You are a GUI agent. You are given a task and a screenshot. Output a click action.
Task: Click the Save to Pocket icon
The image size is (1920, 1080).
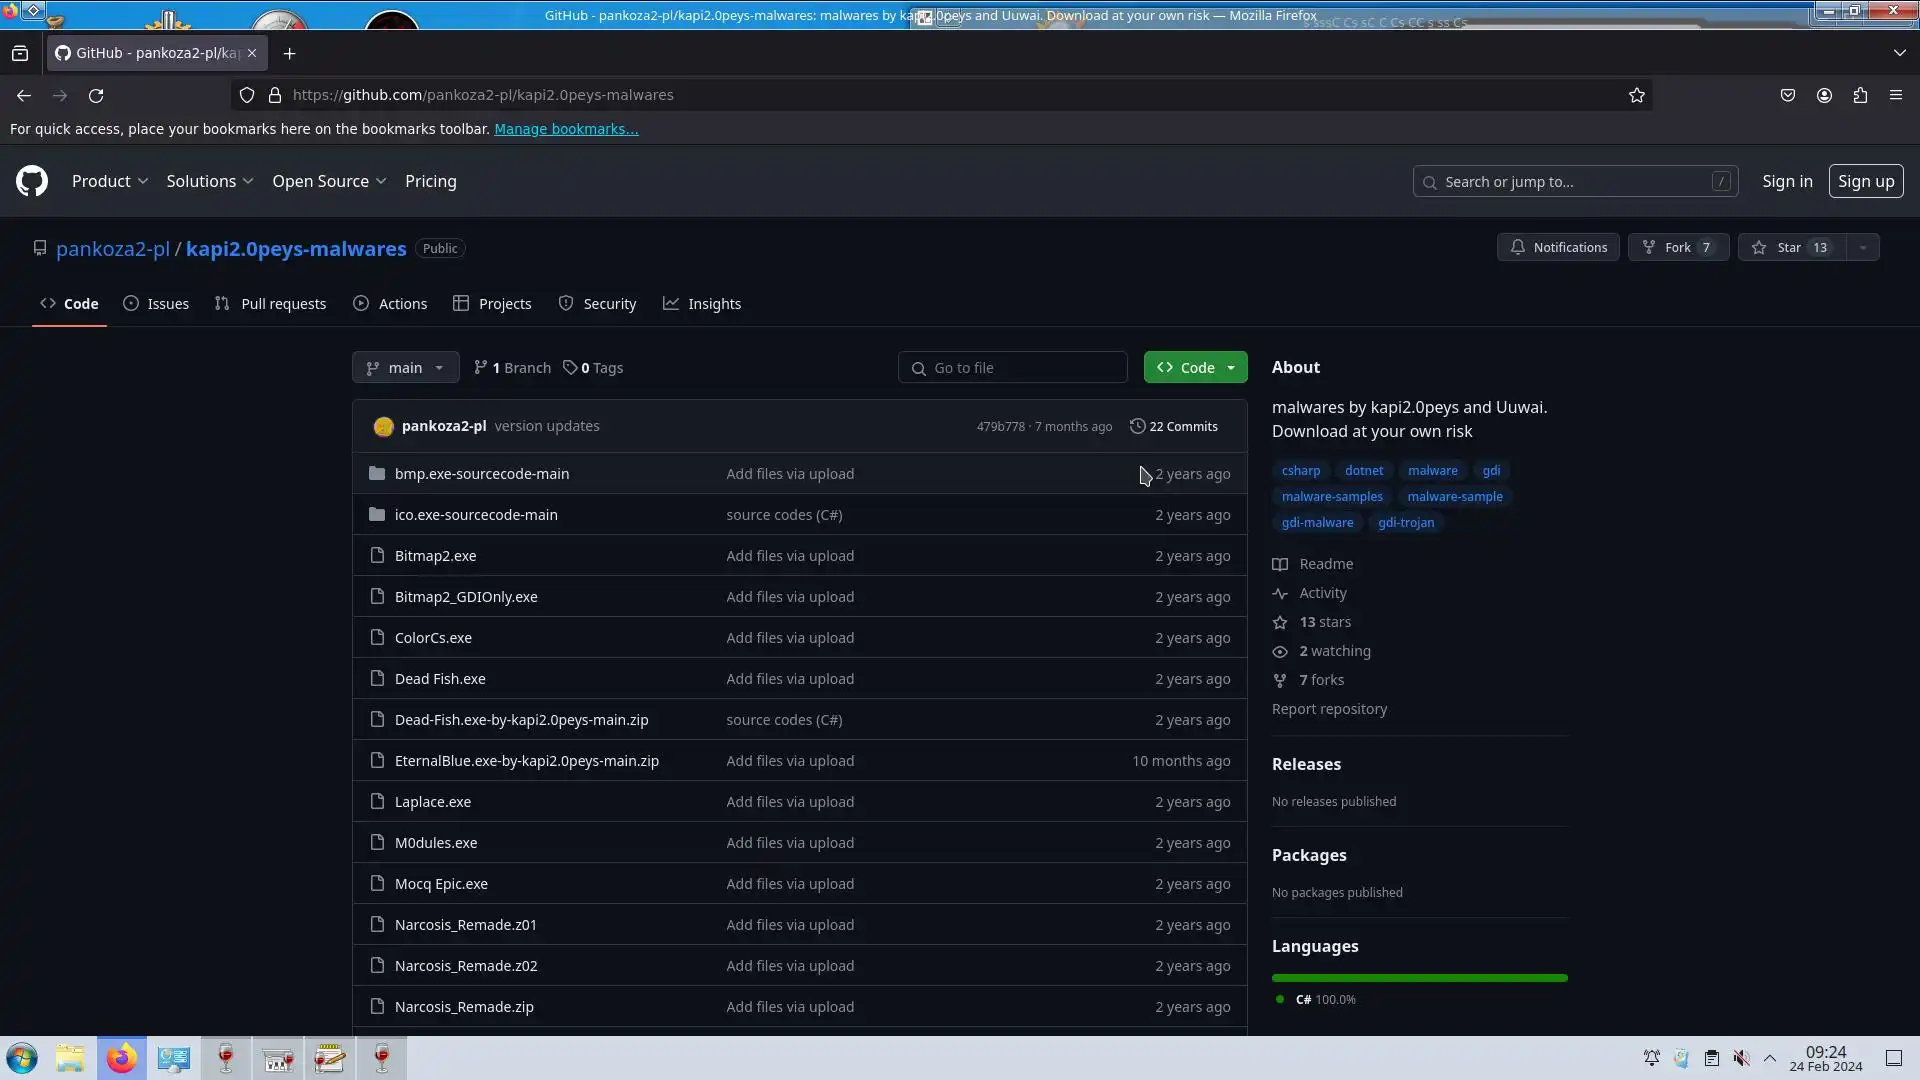(1788, 95)
